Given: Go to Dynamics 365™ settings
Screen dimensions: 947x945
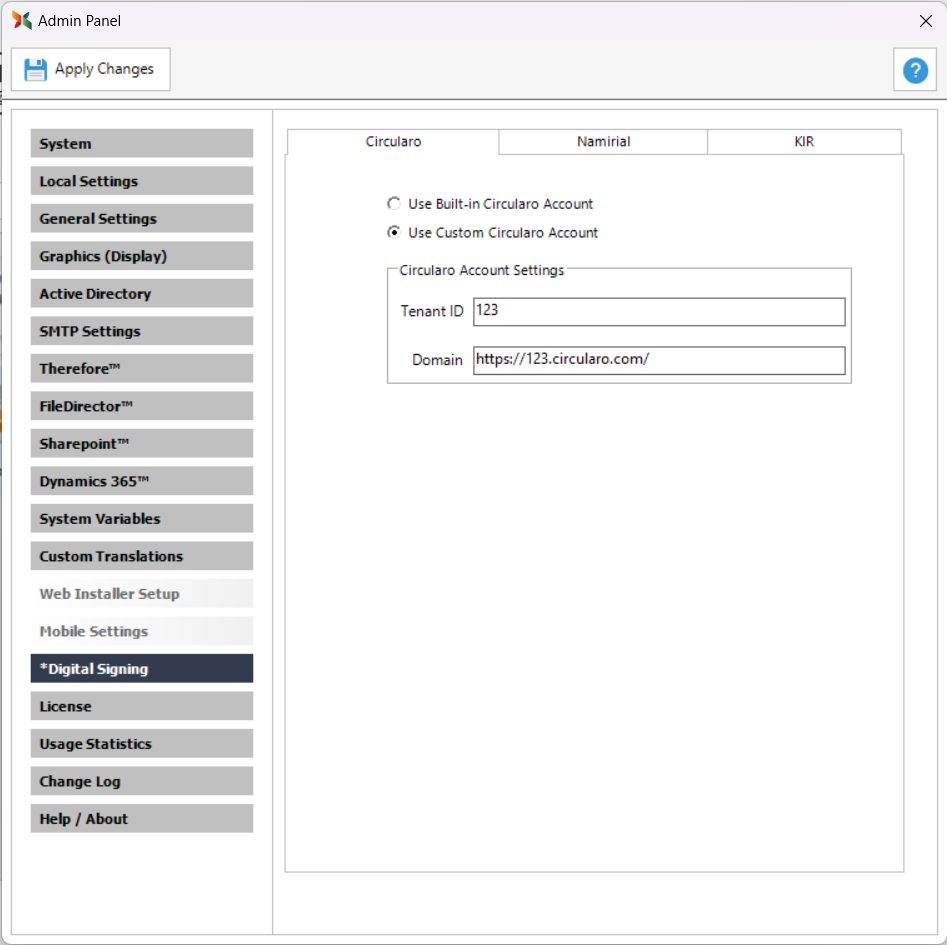Looking at the screenshot, I should [142, 481].
